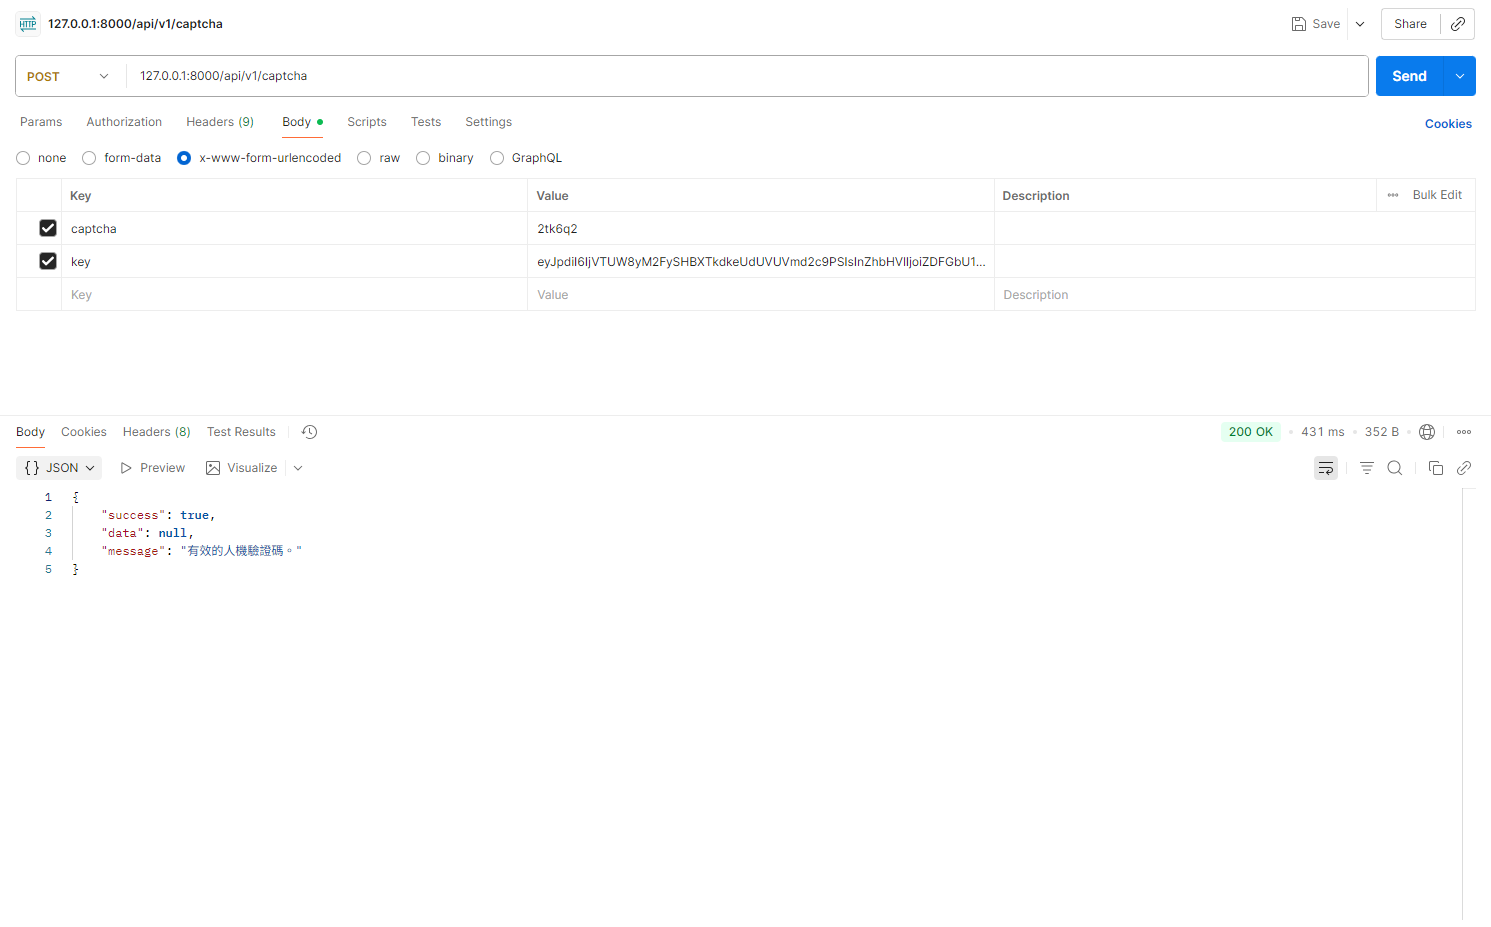This screenshot has height=927, width=1491.
Task: Search within the response body
Action: point(1395,468)
